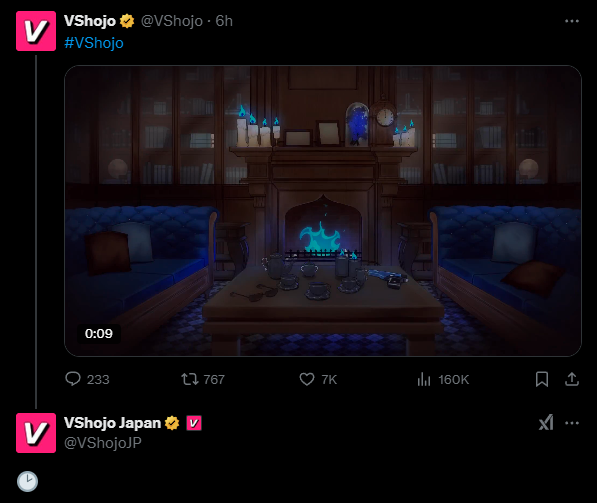The image size is (597, 503).
Task: Open more options menu on VShojo Japan post
Action: click(x=572, y=423)
